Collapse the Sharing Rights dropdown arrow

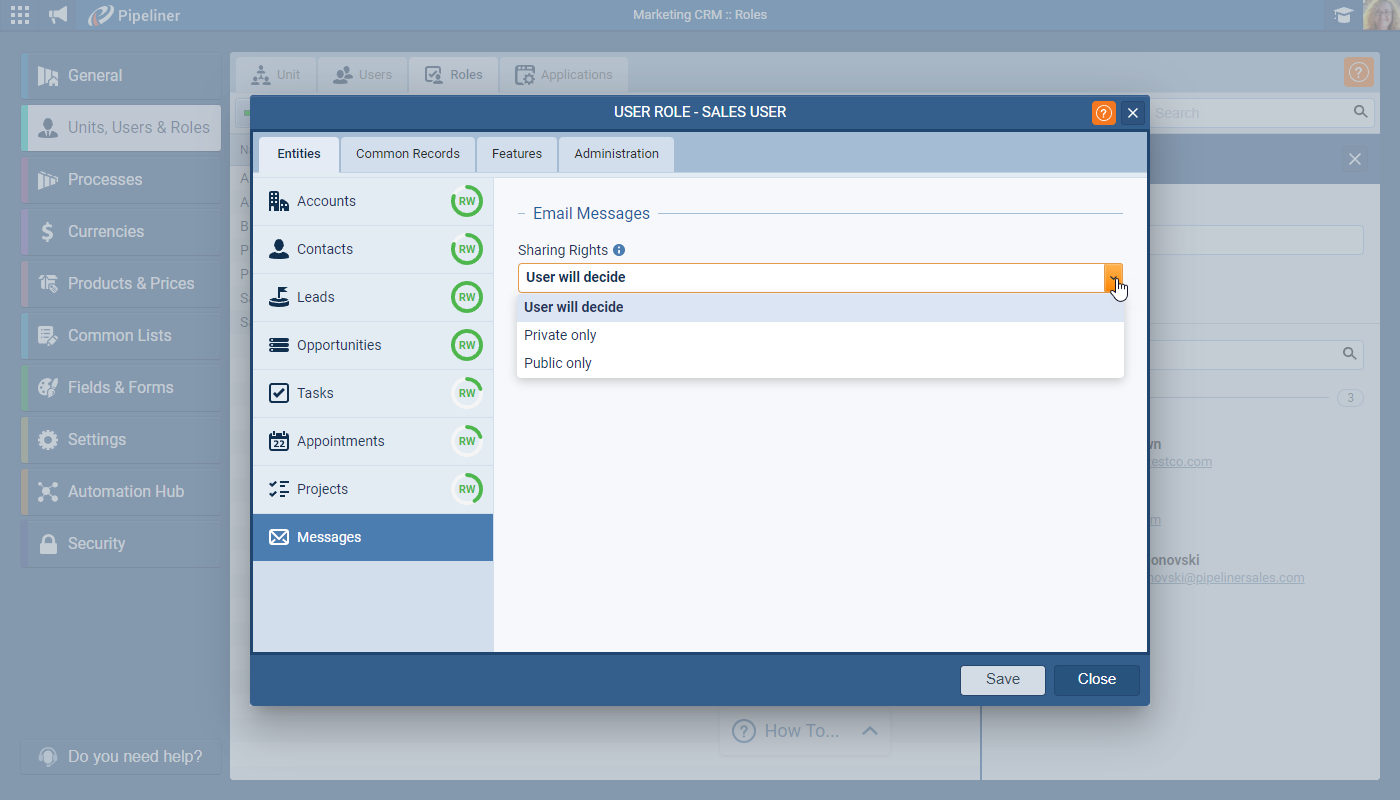point(1113,278)
